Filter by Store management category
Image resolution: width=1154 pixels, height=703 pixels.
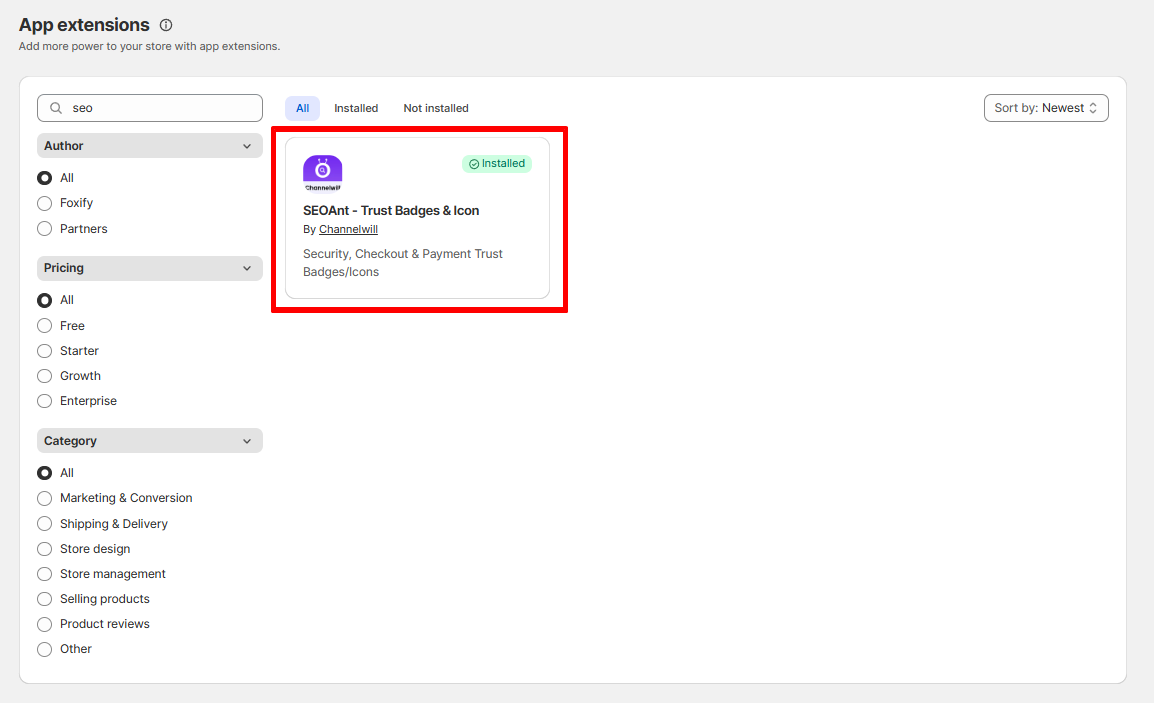[45, 574]
